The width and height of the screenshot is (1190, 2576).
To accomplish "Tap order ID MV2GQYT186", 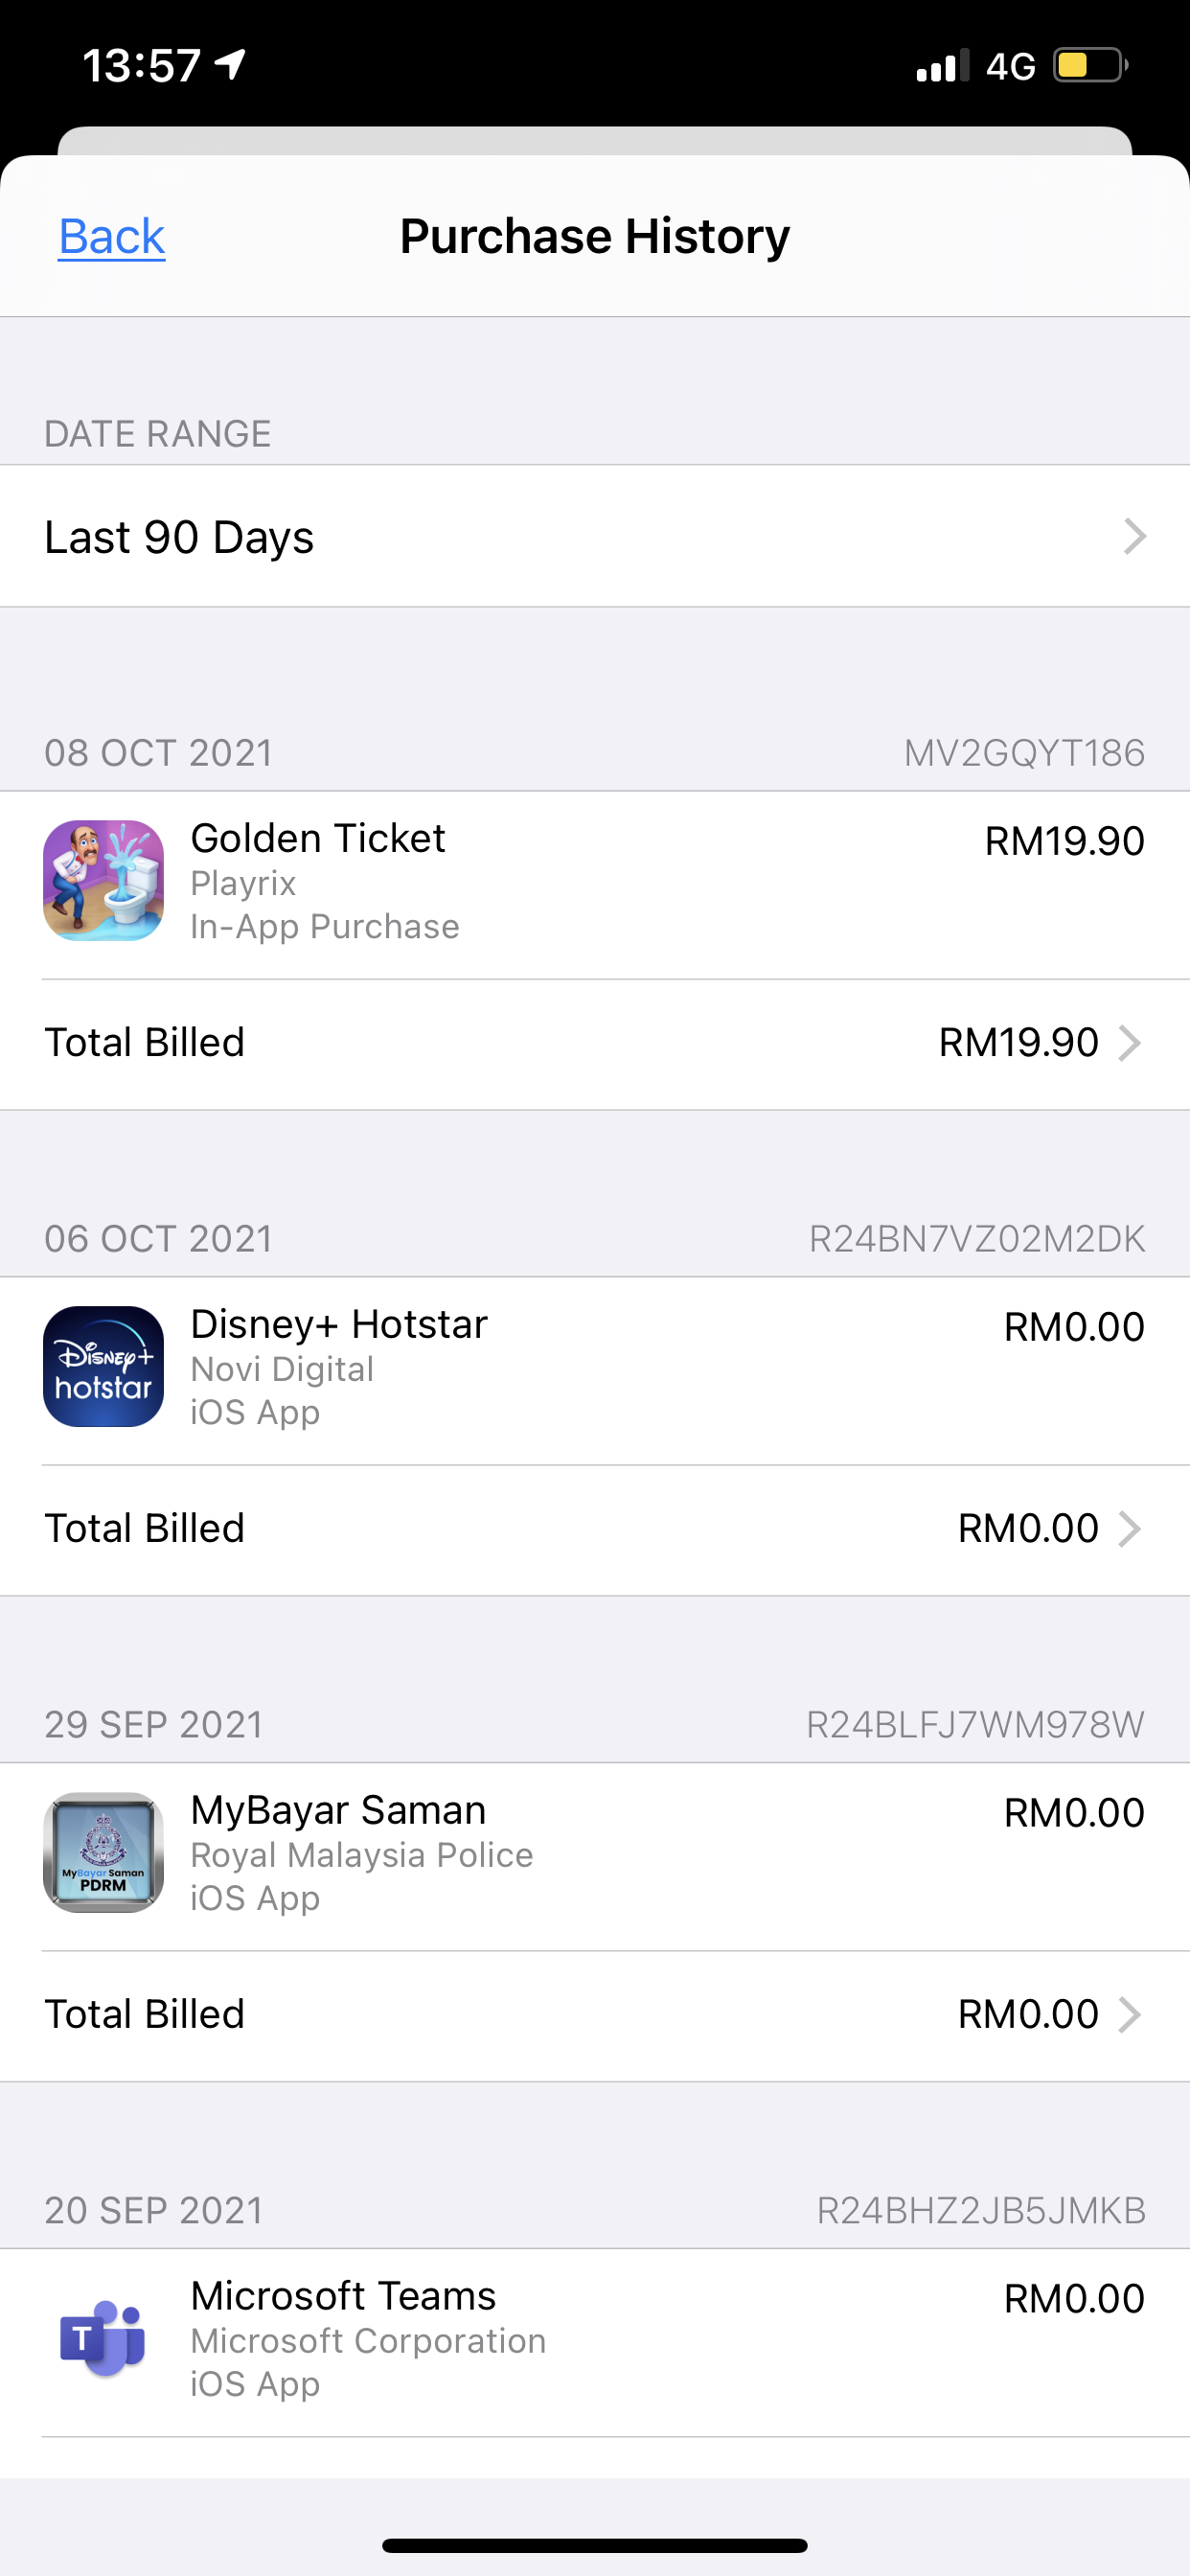I will point(1024,753).
